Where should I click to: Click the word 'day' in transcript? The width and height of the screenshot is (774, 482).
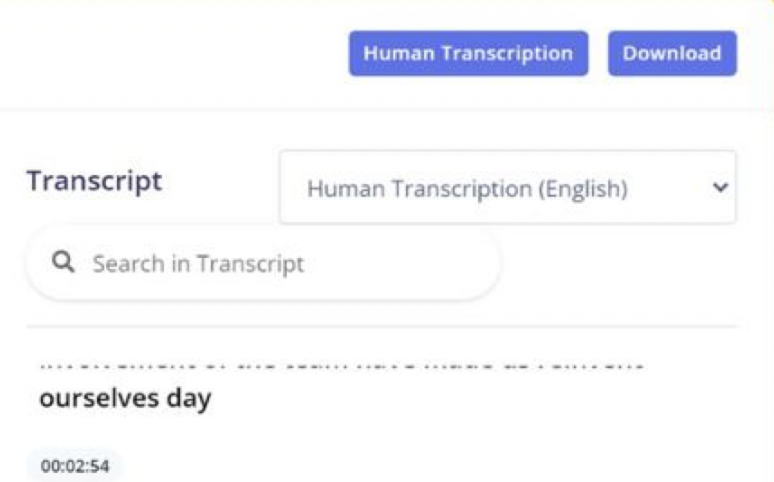click(x=189, y=399)
